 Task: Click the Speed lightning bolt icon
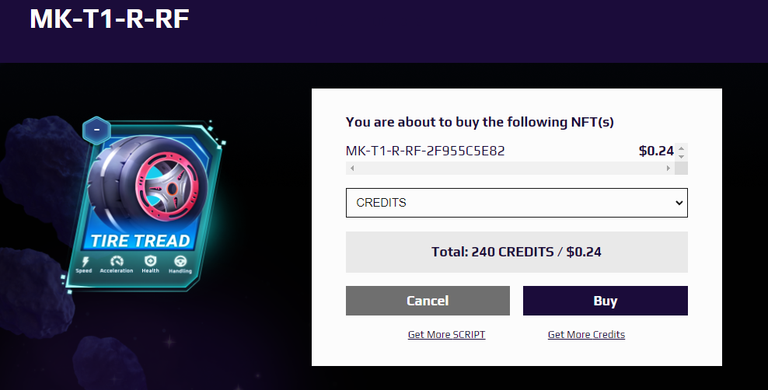85,261
